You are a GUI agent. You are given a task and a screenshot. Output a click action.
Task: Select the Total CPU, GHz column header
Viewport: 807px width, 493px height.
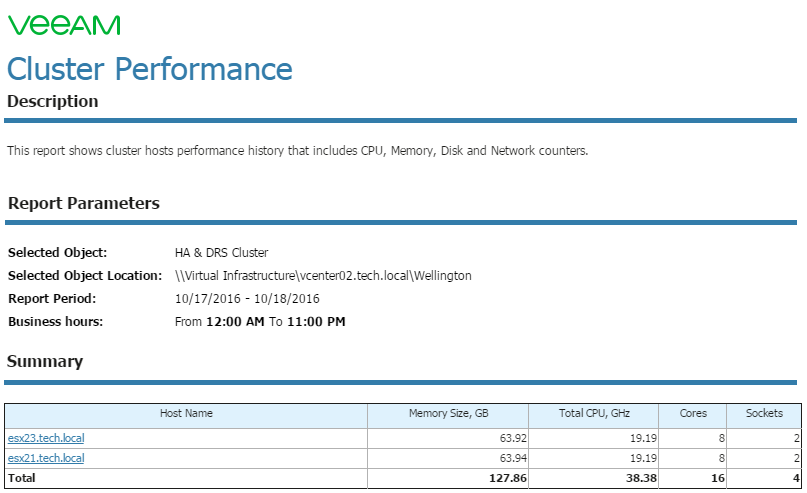tap(594, 413)
